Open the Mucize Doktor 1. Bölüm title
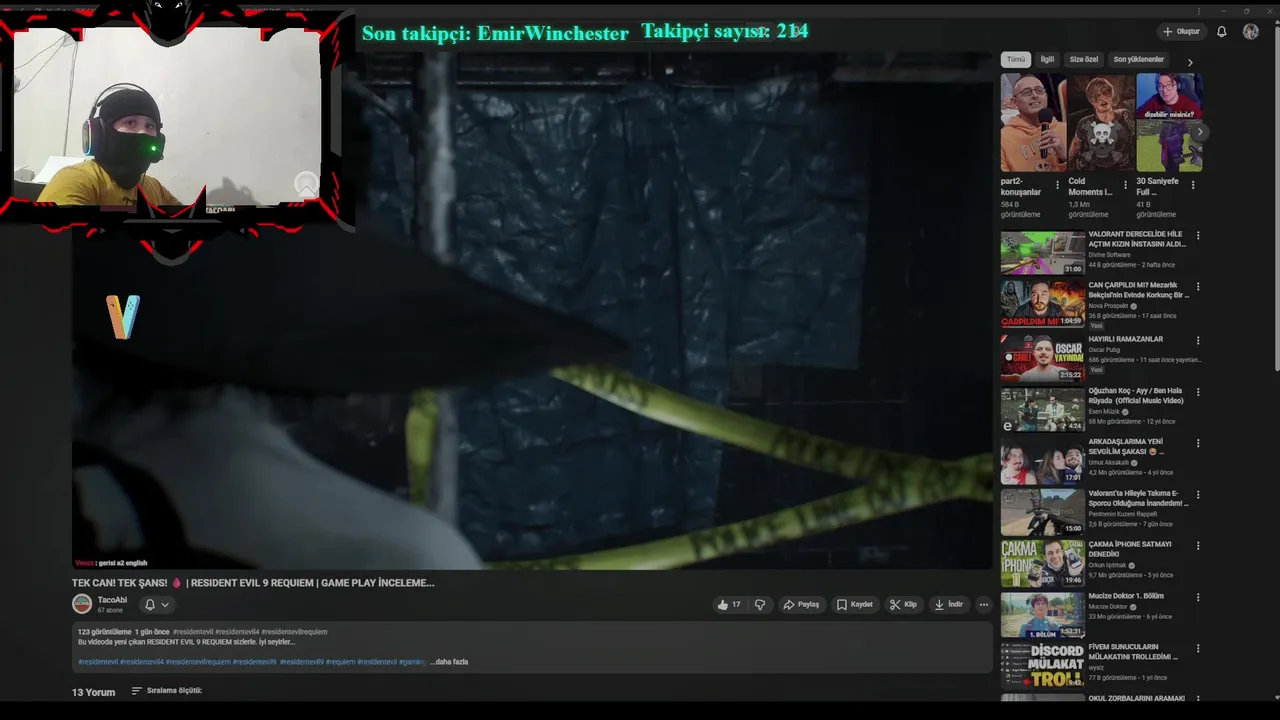1280x720 pixels. pos(1125,596)
